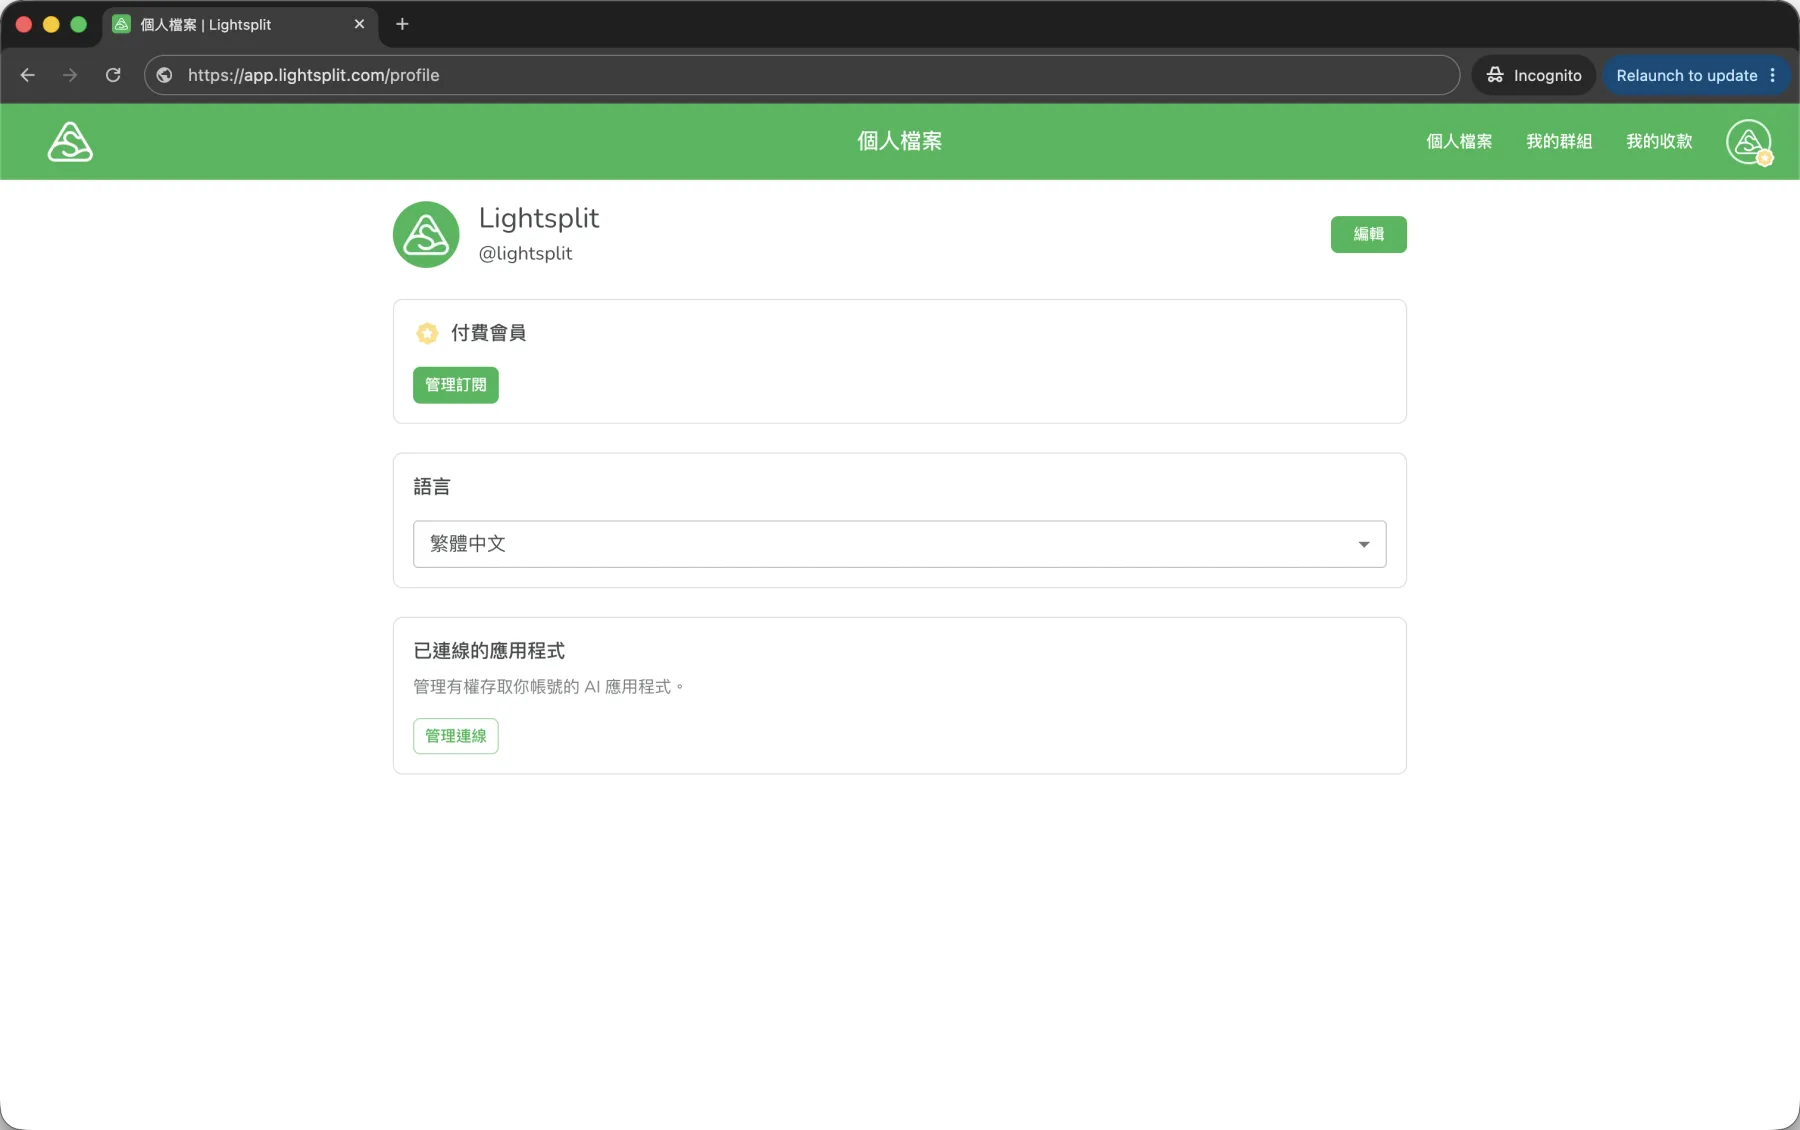Click the 管理有權存取你帳號的 AI 應用程式 description
Viewport: 1800px width, 1130px height.
click(548, 687)
